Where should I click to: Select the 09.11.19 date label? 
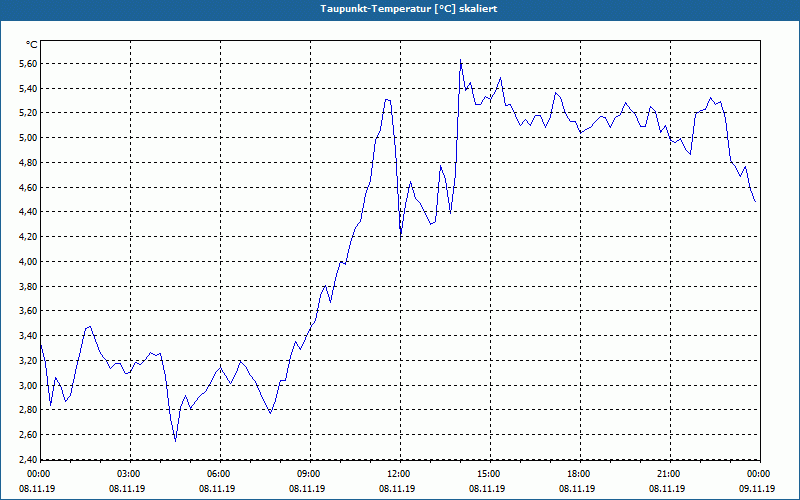pyautogui.click(x=757, y=489)
